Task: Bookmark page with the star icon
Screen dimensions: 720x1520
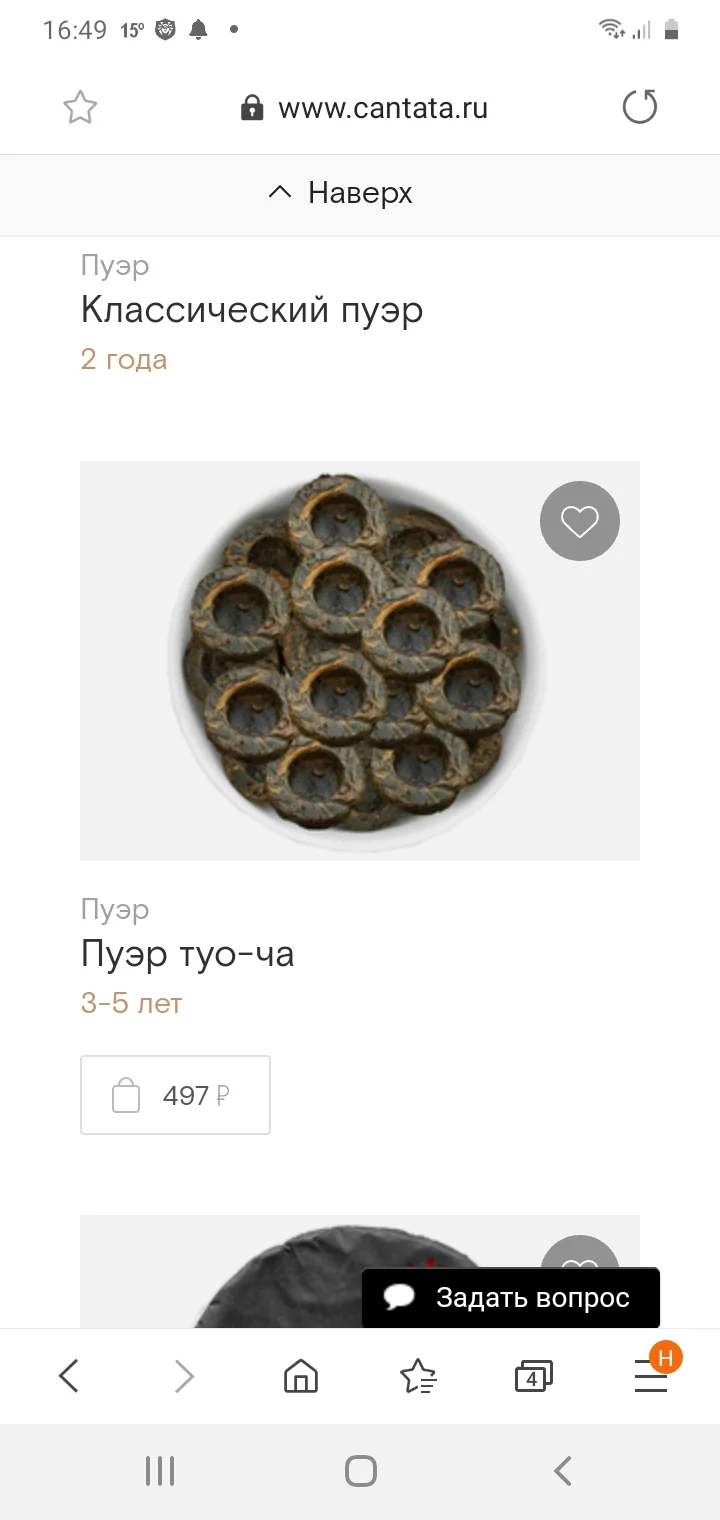Action: click(x=80, y=107)
